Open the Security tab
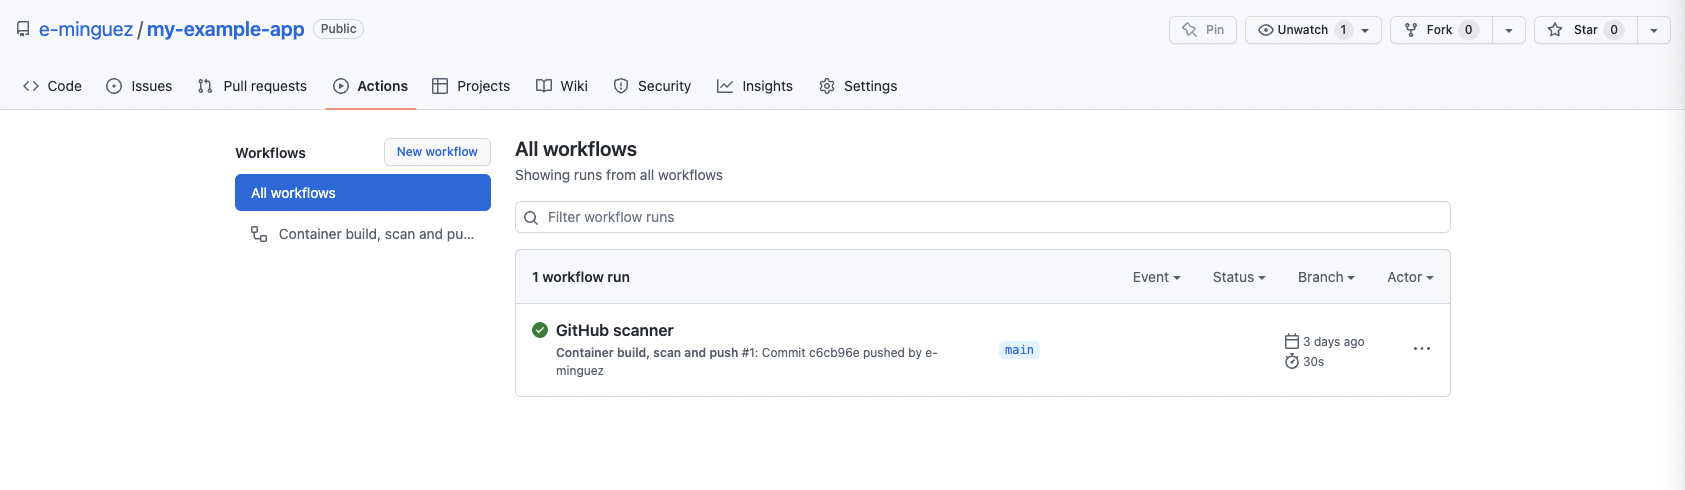This screenshot has width=1685, height=490. [x=652, y=86]
